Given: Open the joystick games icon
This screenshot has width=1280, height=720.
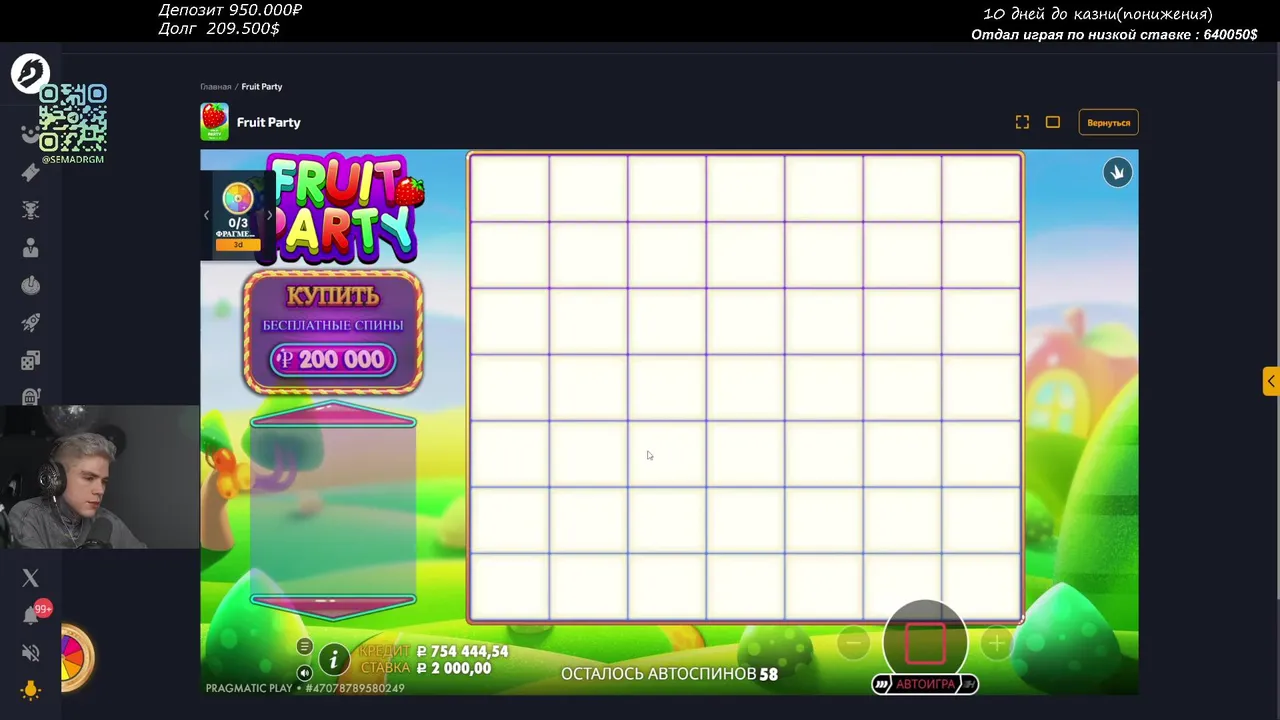Looking at the screenshot, I should pos(30,285).
